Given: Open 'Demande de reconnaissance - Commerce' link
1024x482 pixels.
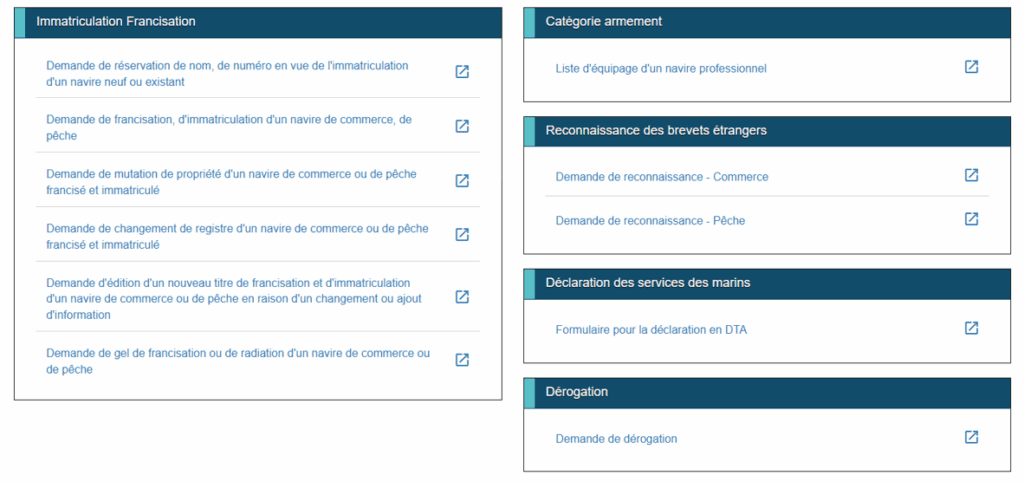Looking at the screenshot, I should click(662, 177).
